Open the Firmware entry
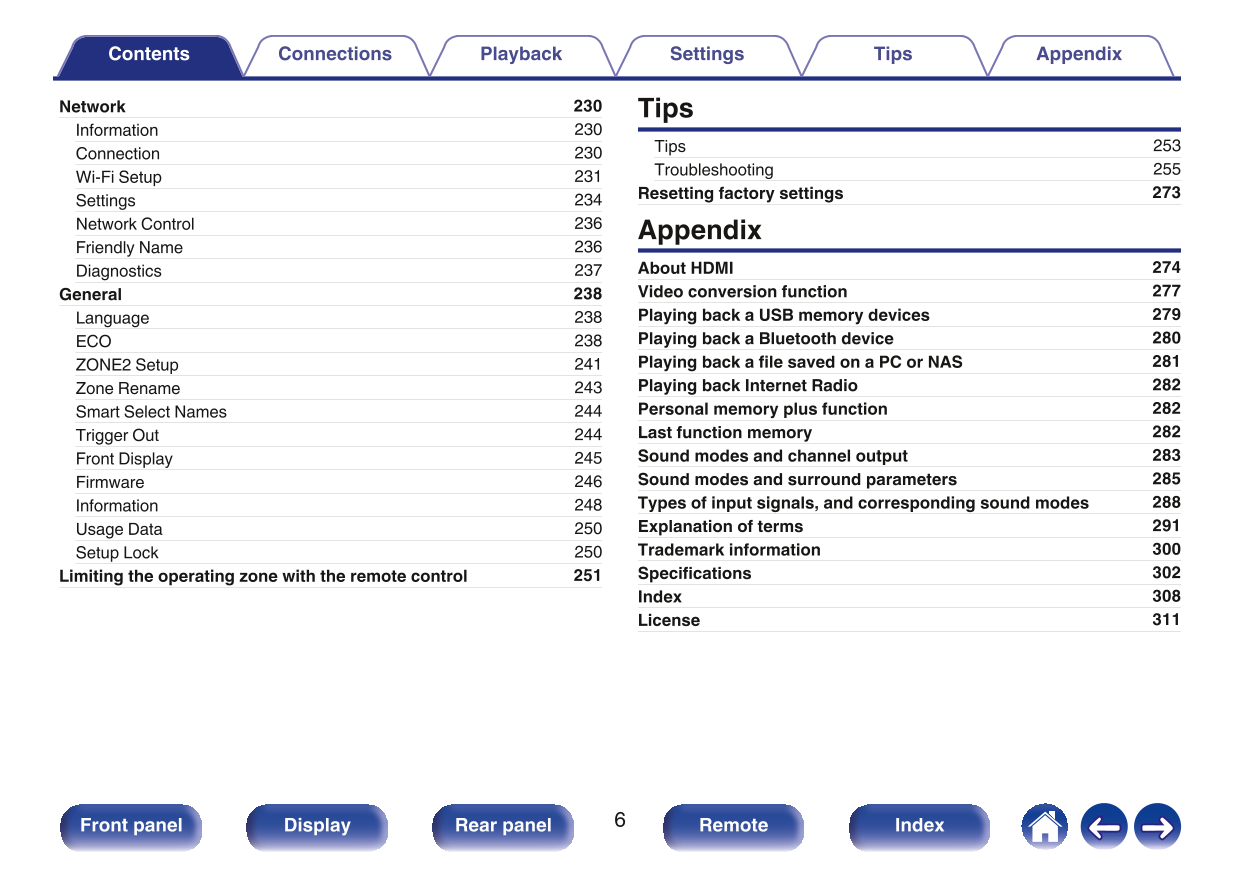The image size is (1240, 874). point(110,482)
